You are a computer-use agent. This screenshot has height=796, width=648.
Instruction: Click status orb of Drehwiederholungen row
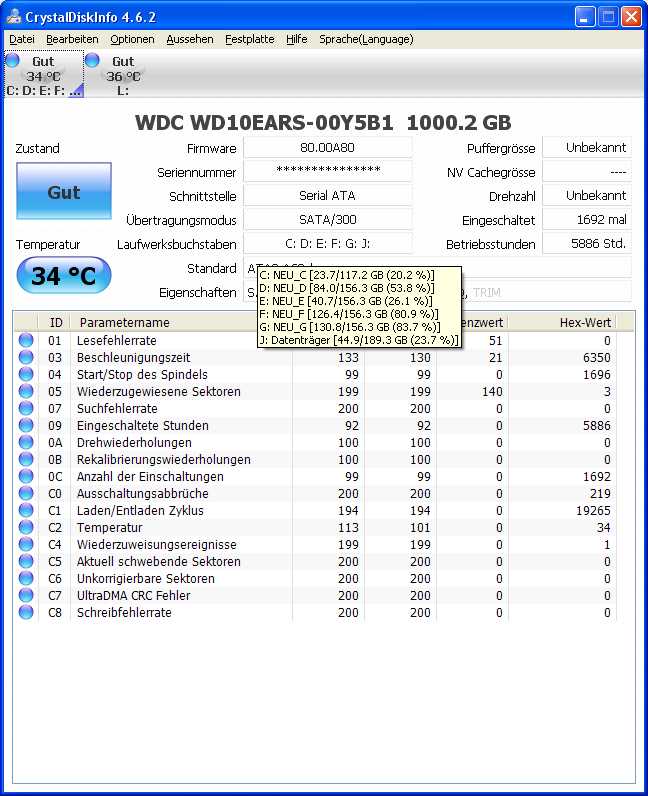point(26,442)
